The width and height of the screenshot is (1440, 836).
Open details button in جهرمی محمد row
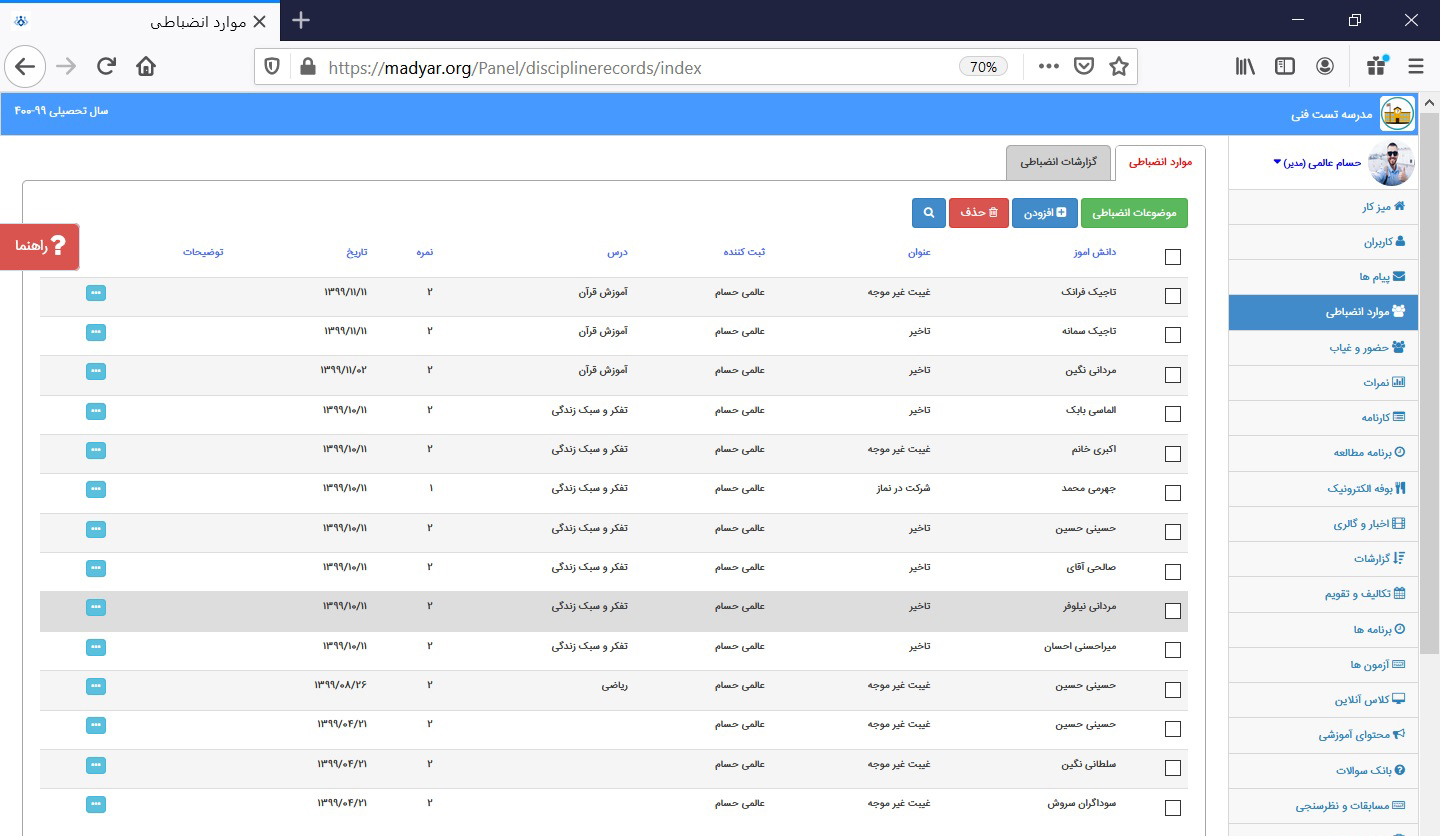96,489
